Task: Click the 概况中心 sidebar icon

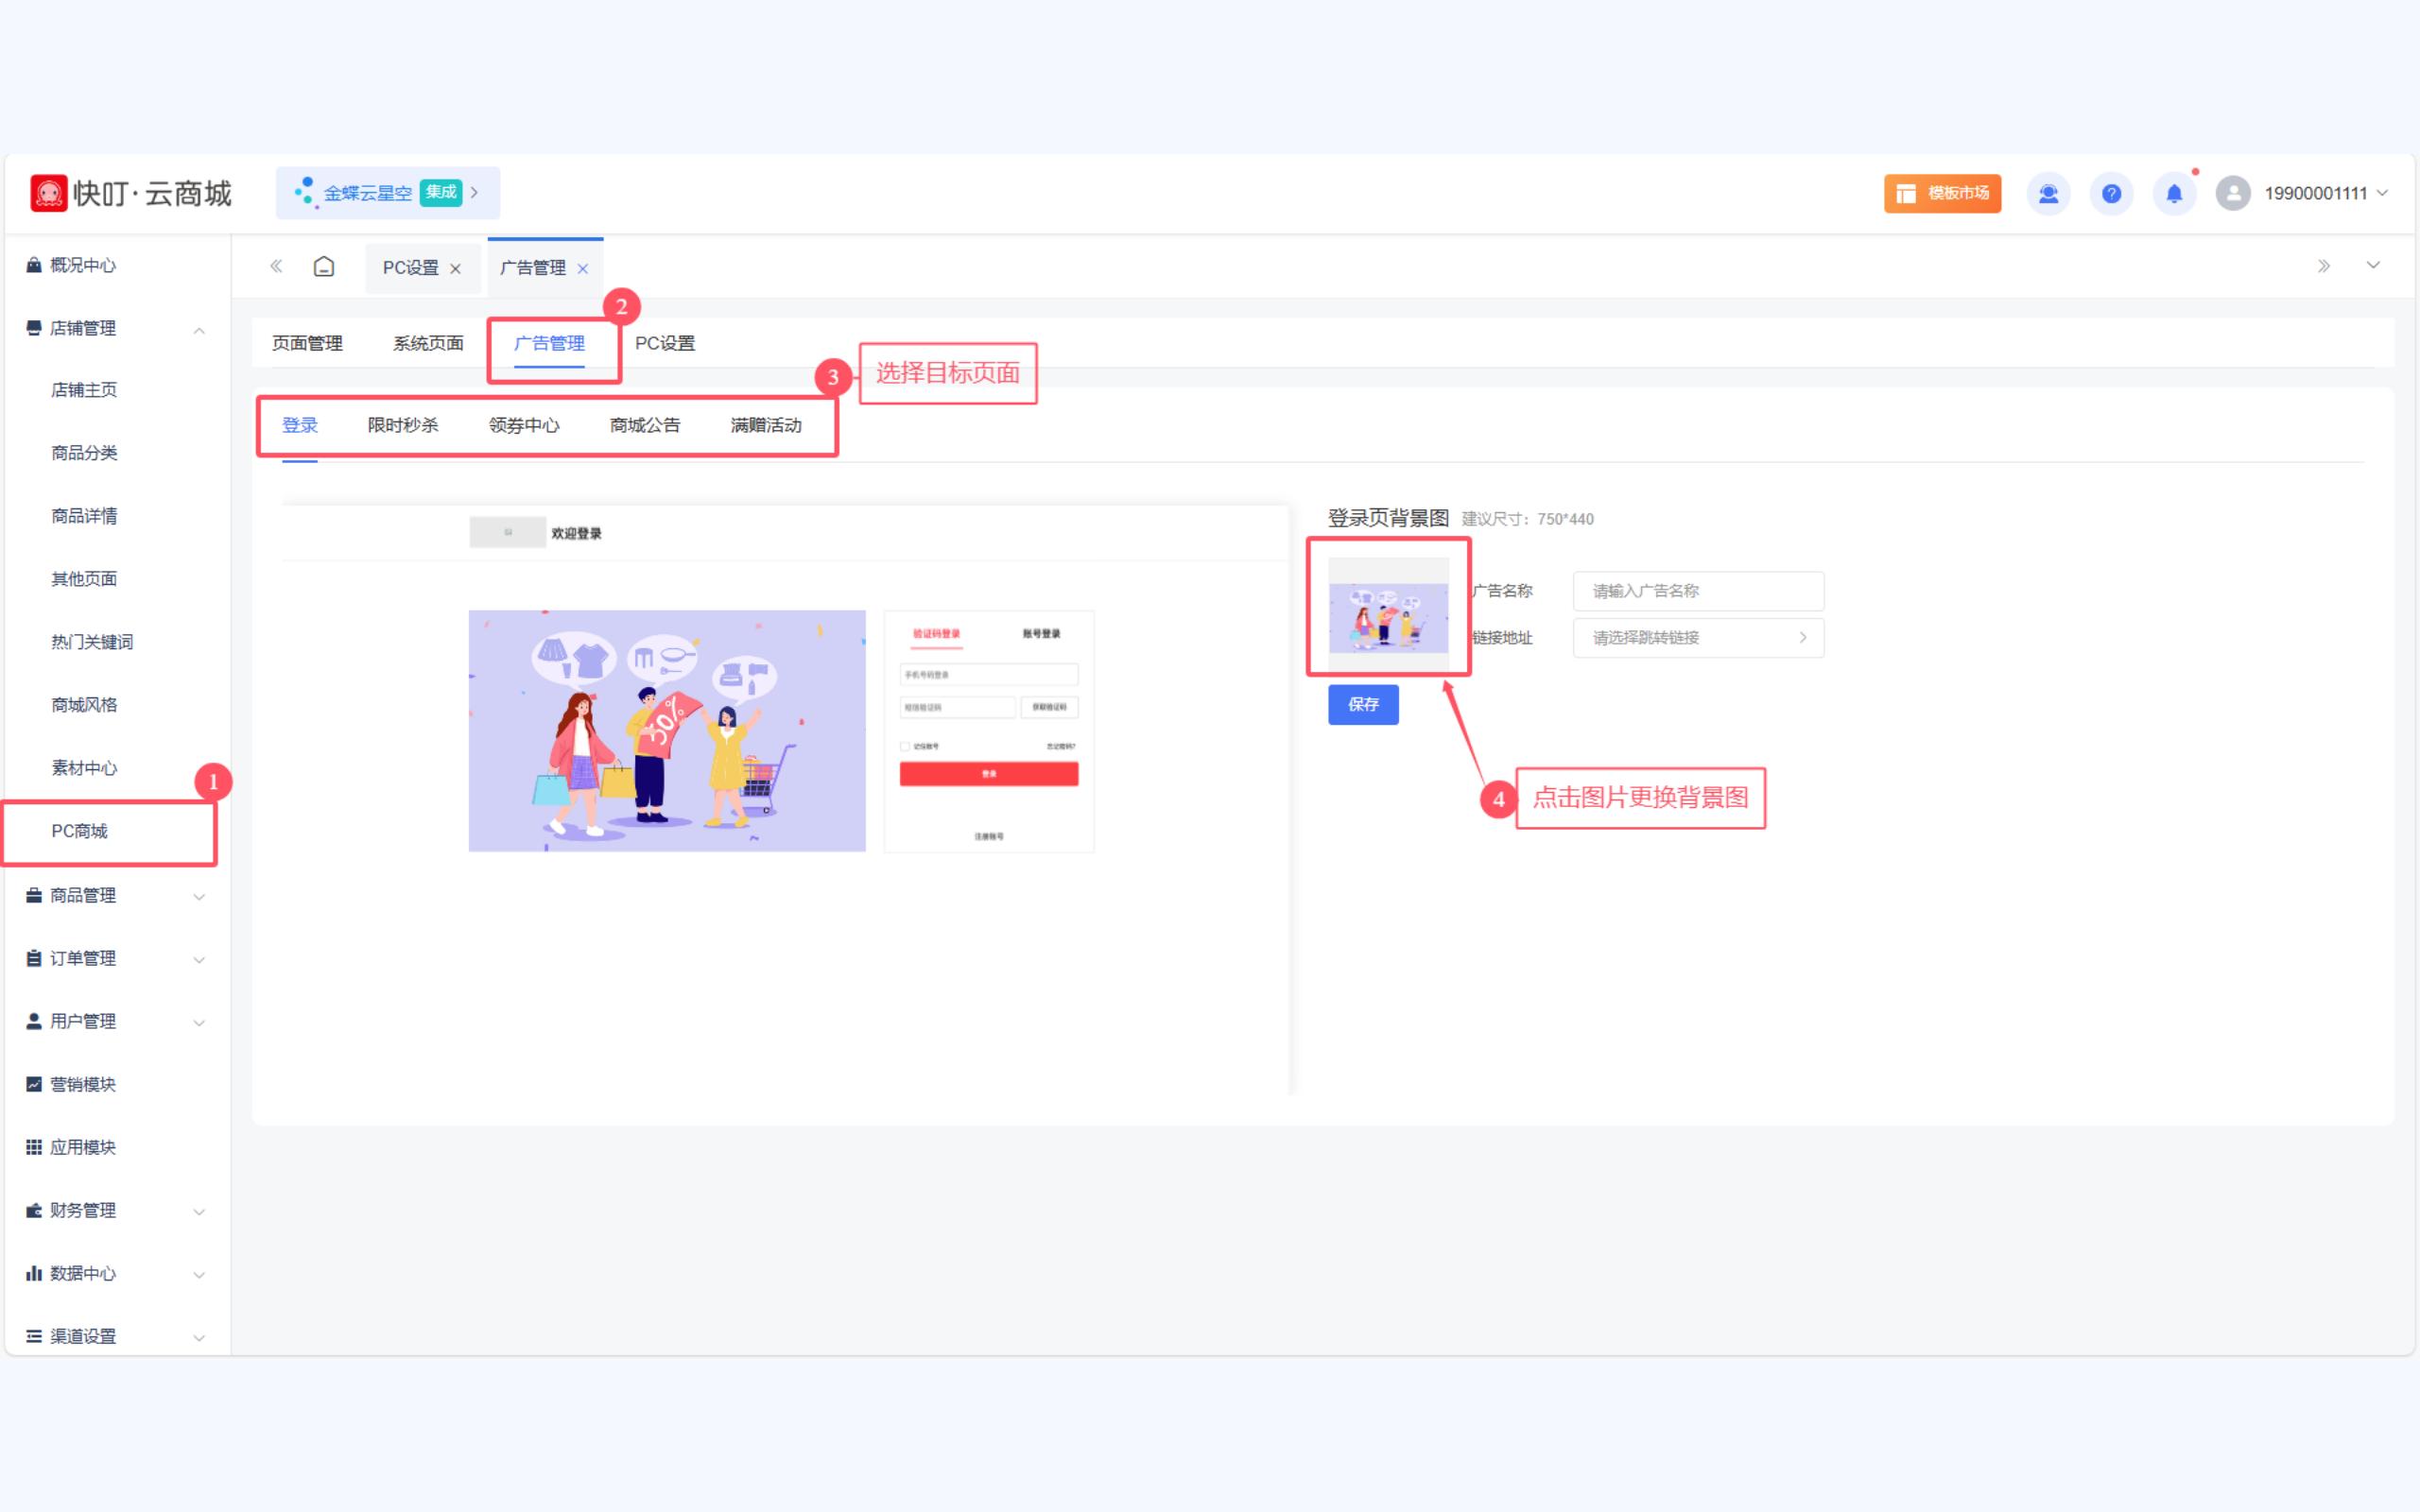Action: pos(34,265)
